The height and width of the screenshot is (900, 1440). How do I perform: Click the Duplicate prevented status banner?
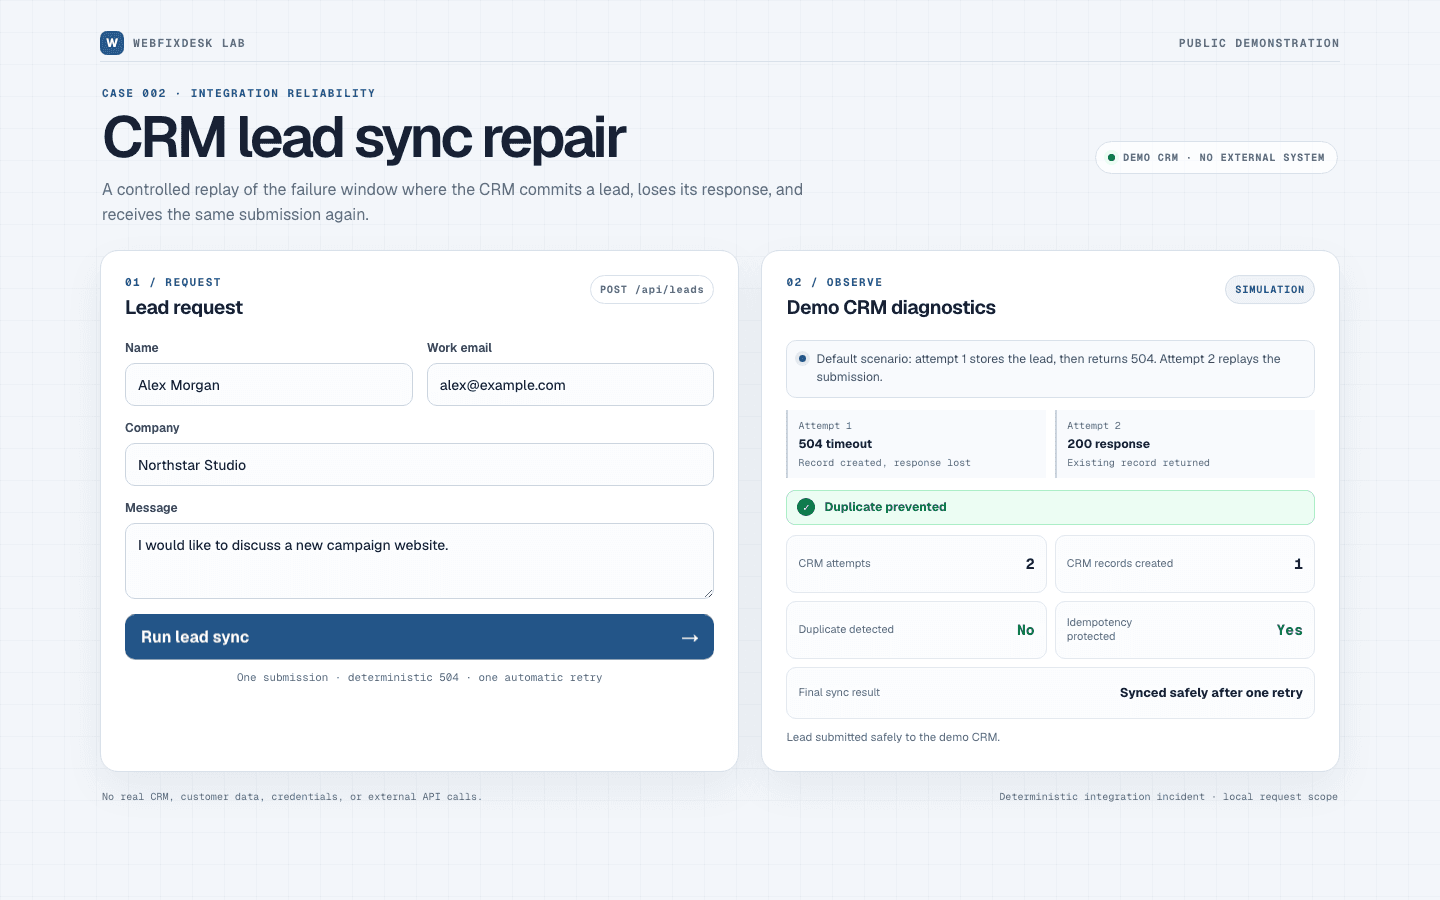(x=1050, y=507)
